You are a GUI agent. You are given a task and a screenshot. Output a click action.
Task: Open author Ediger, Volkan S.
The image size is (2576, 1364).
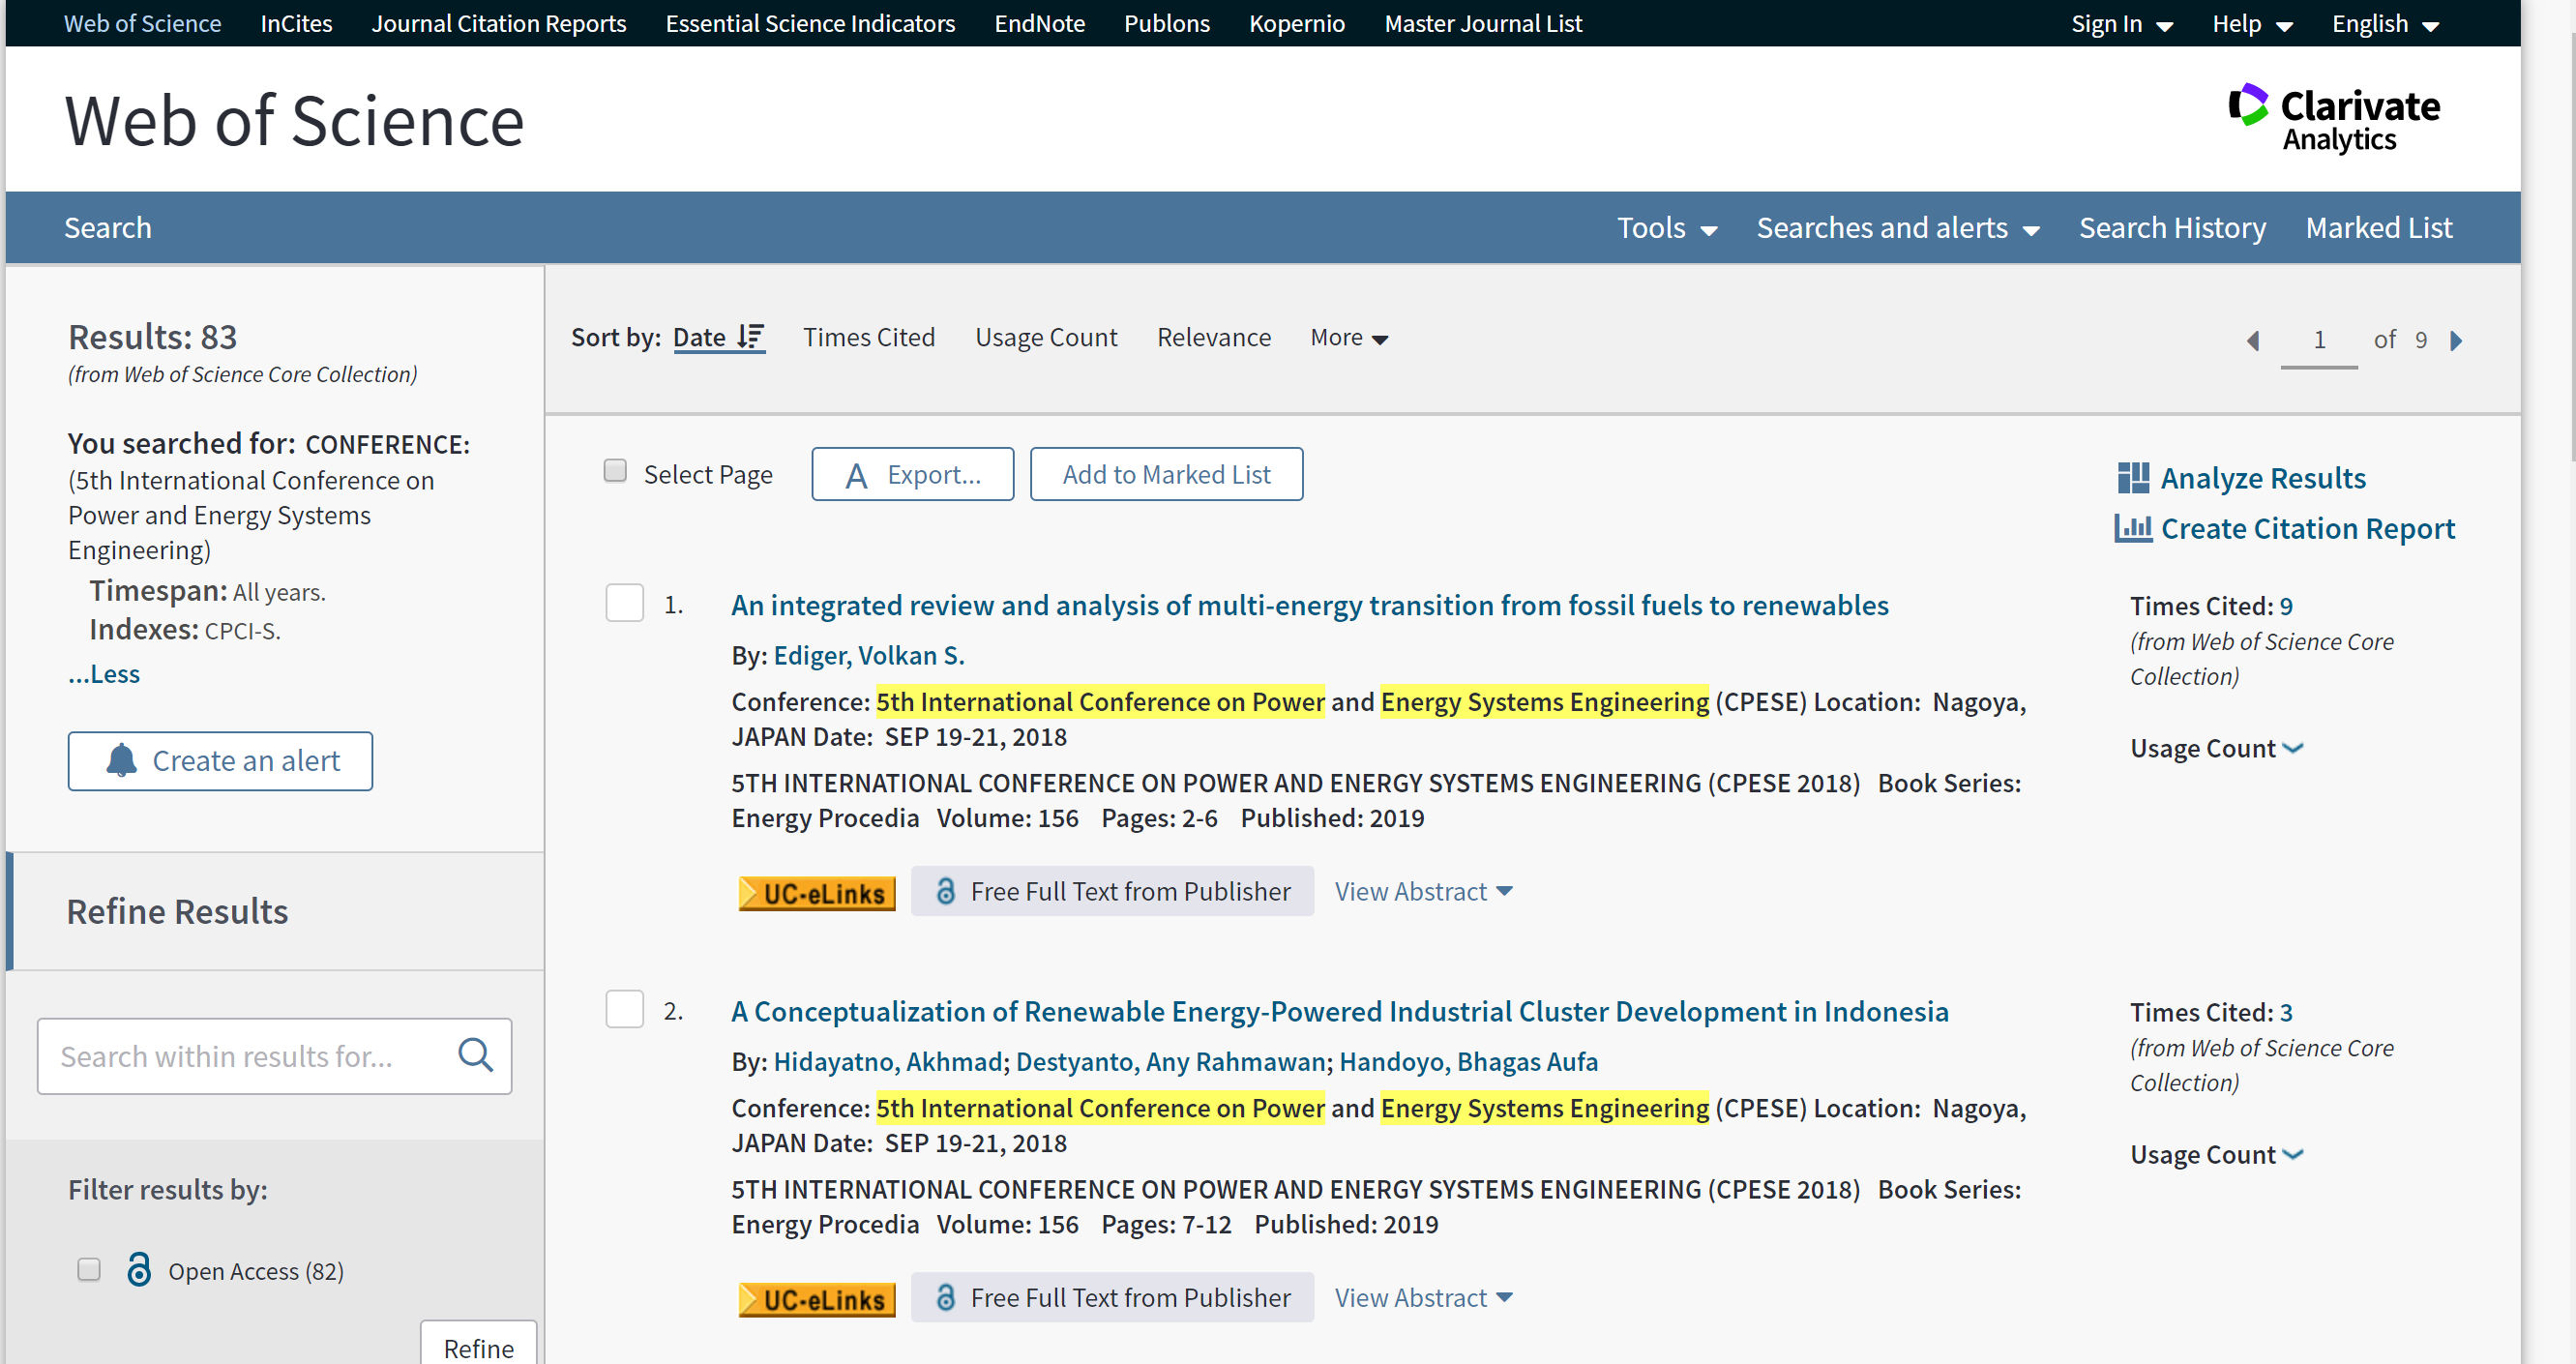(868, 655)
